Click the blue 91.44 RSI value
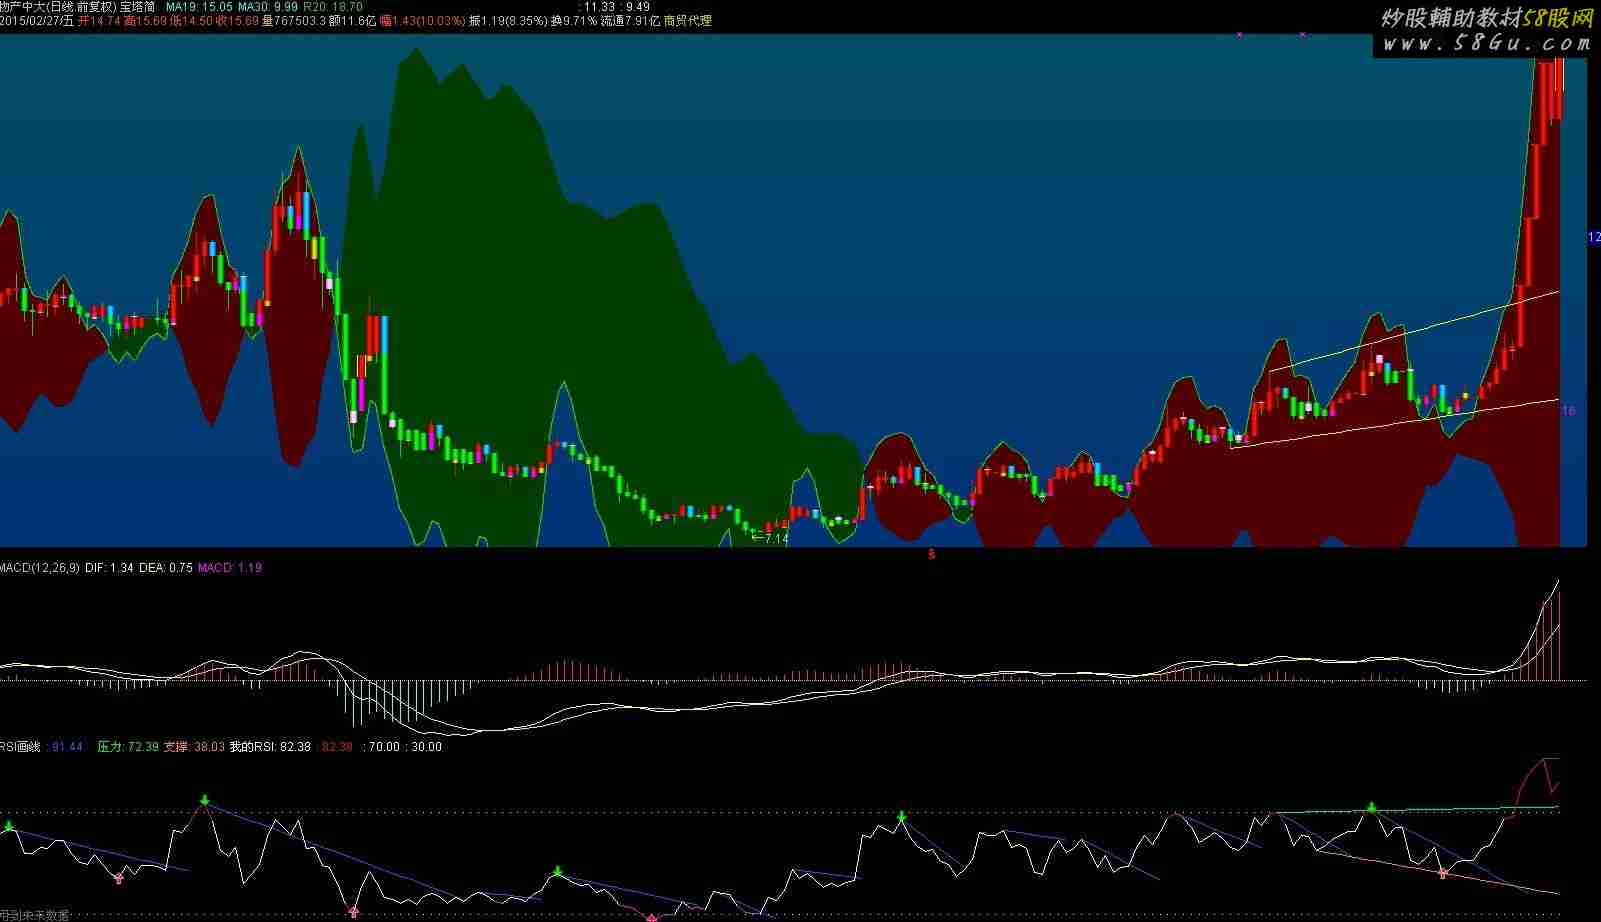This screenshot has height=922, width=1601. 68,746
